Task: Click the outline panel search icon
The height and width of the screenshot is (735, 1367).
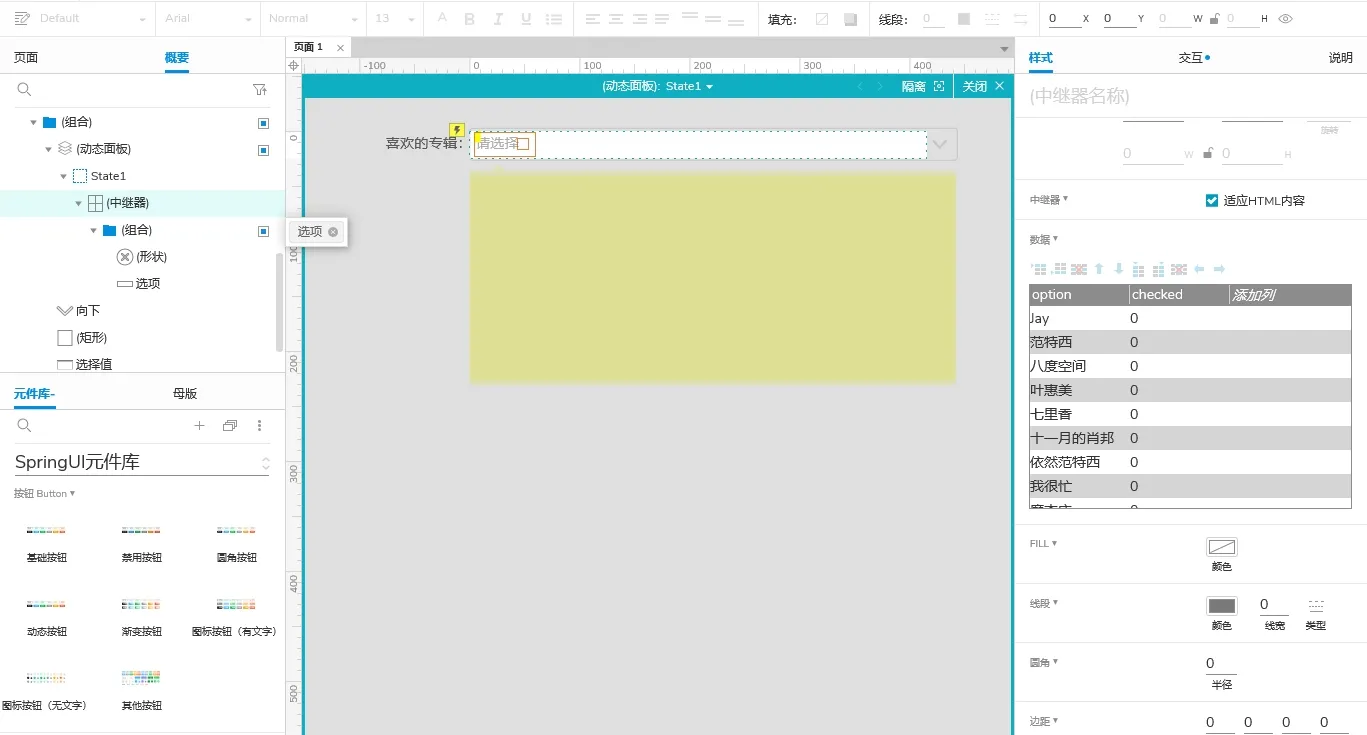Action: [24, 90]
